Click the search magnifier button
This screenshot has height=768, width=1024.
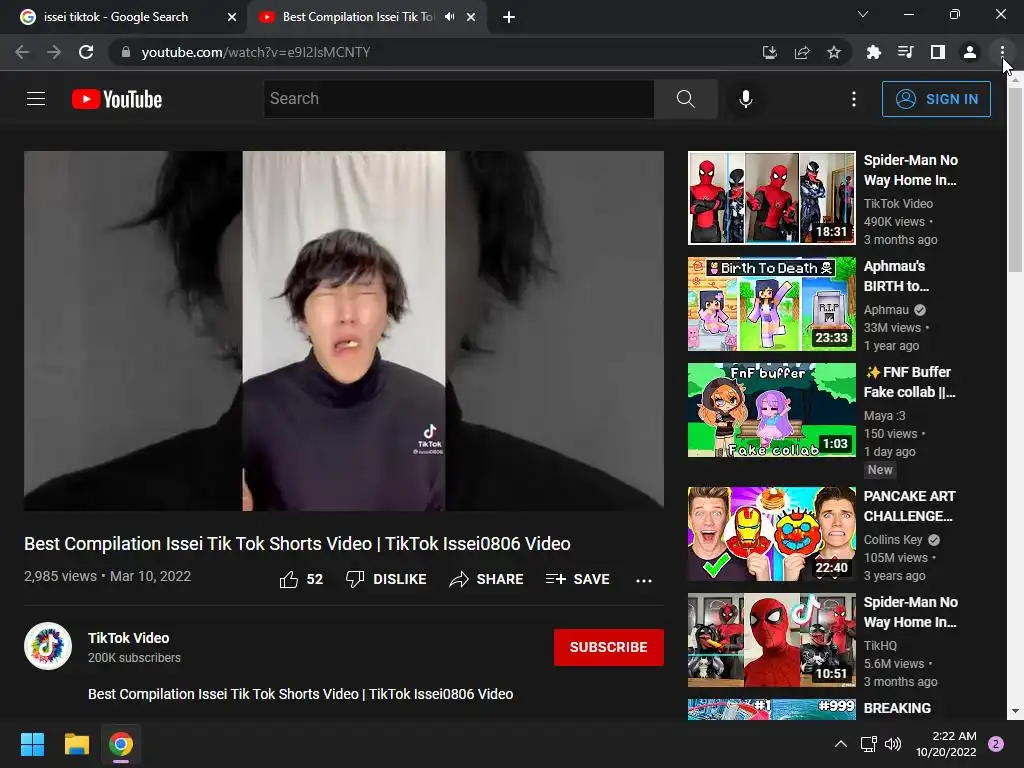(x=685, y=99)
